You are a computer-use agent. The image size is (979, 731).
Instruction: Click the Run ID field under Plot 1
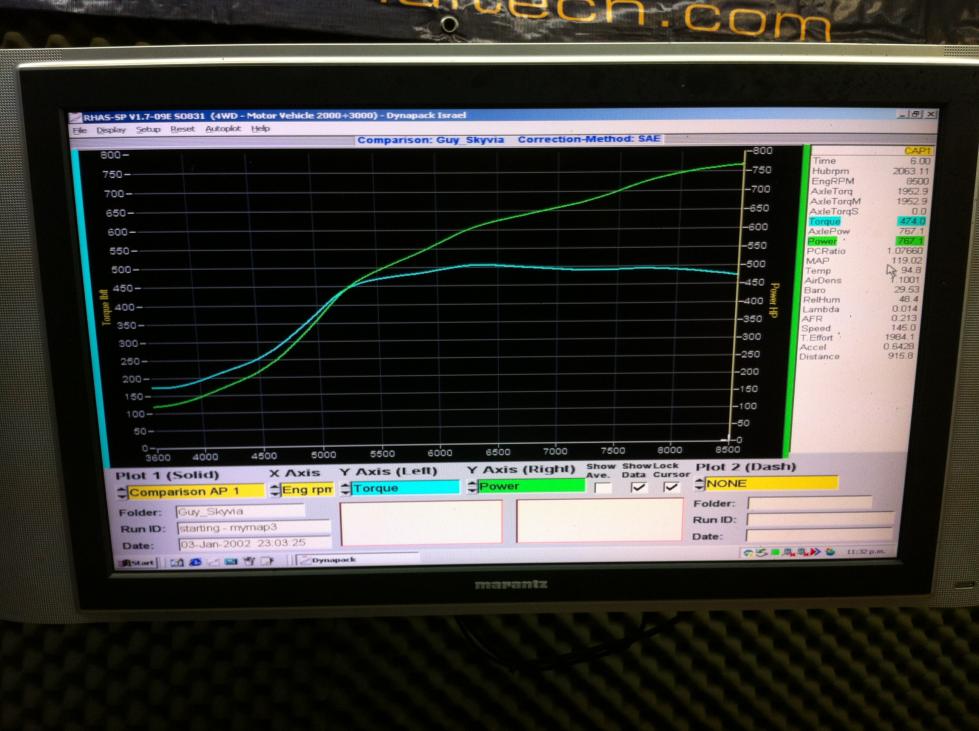click(x=253, y=527)
